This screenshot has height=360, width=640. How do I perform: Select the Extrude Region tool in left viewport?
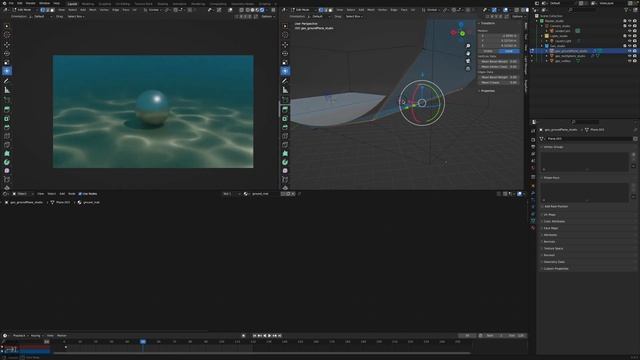tap(7, 109)
